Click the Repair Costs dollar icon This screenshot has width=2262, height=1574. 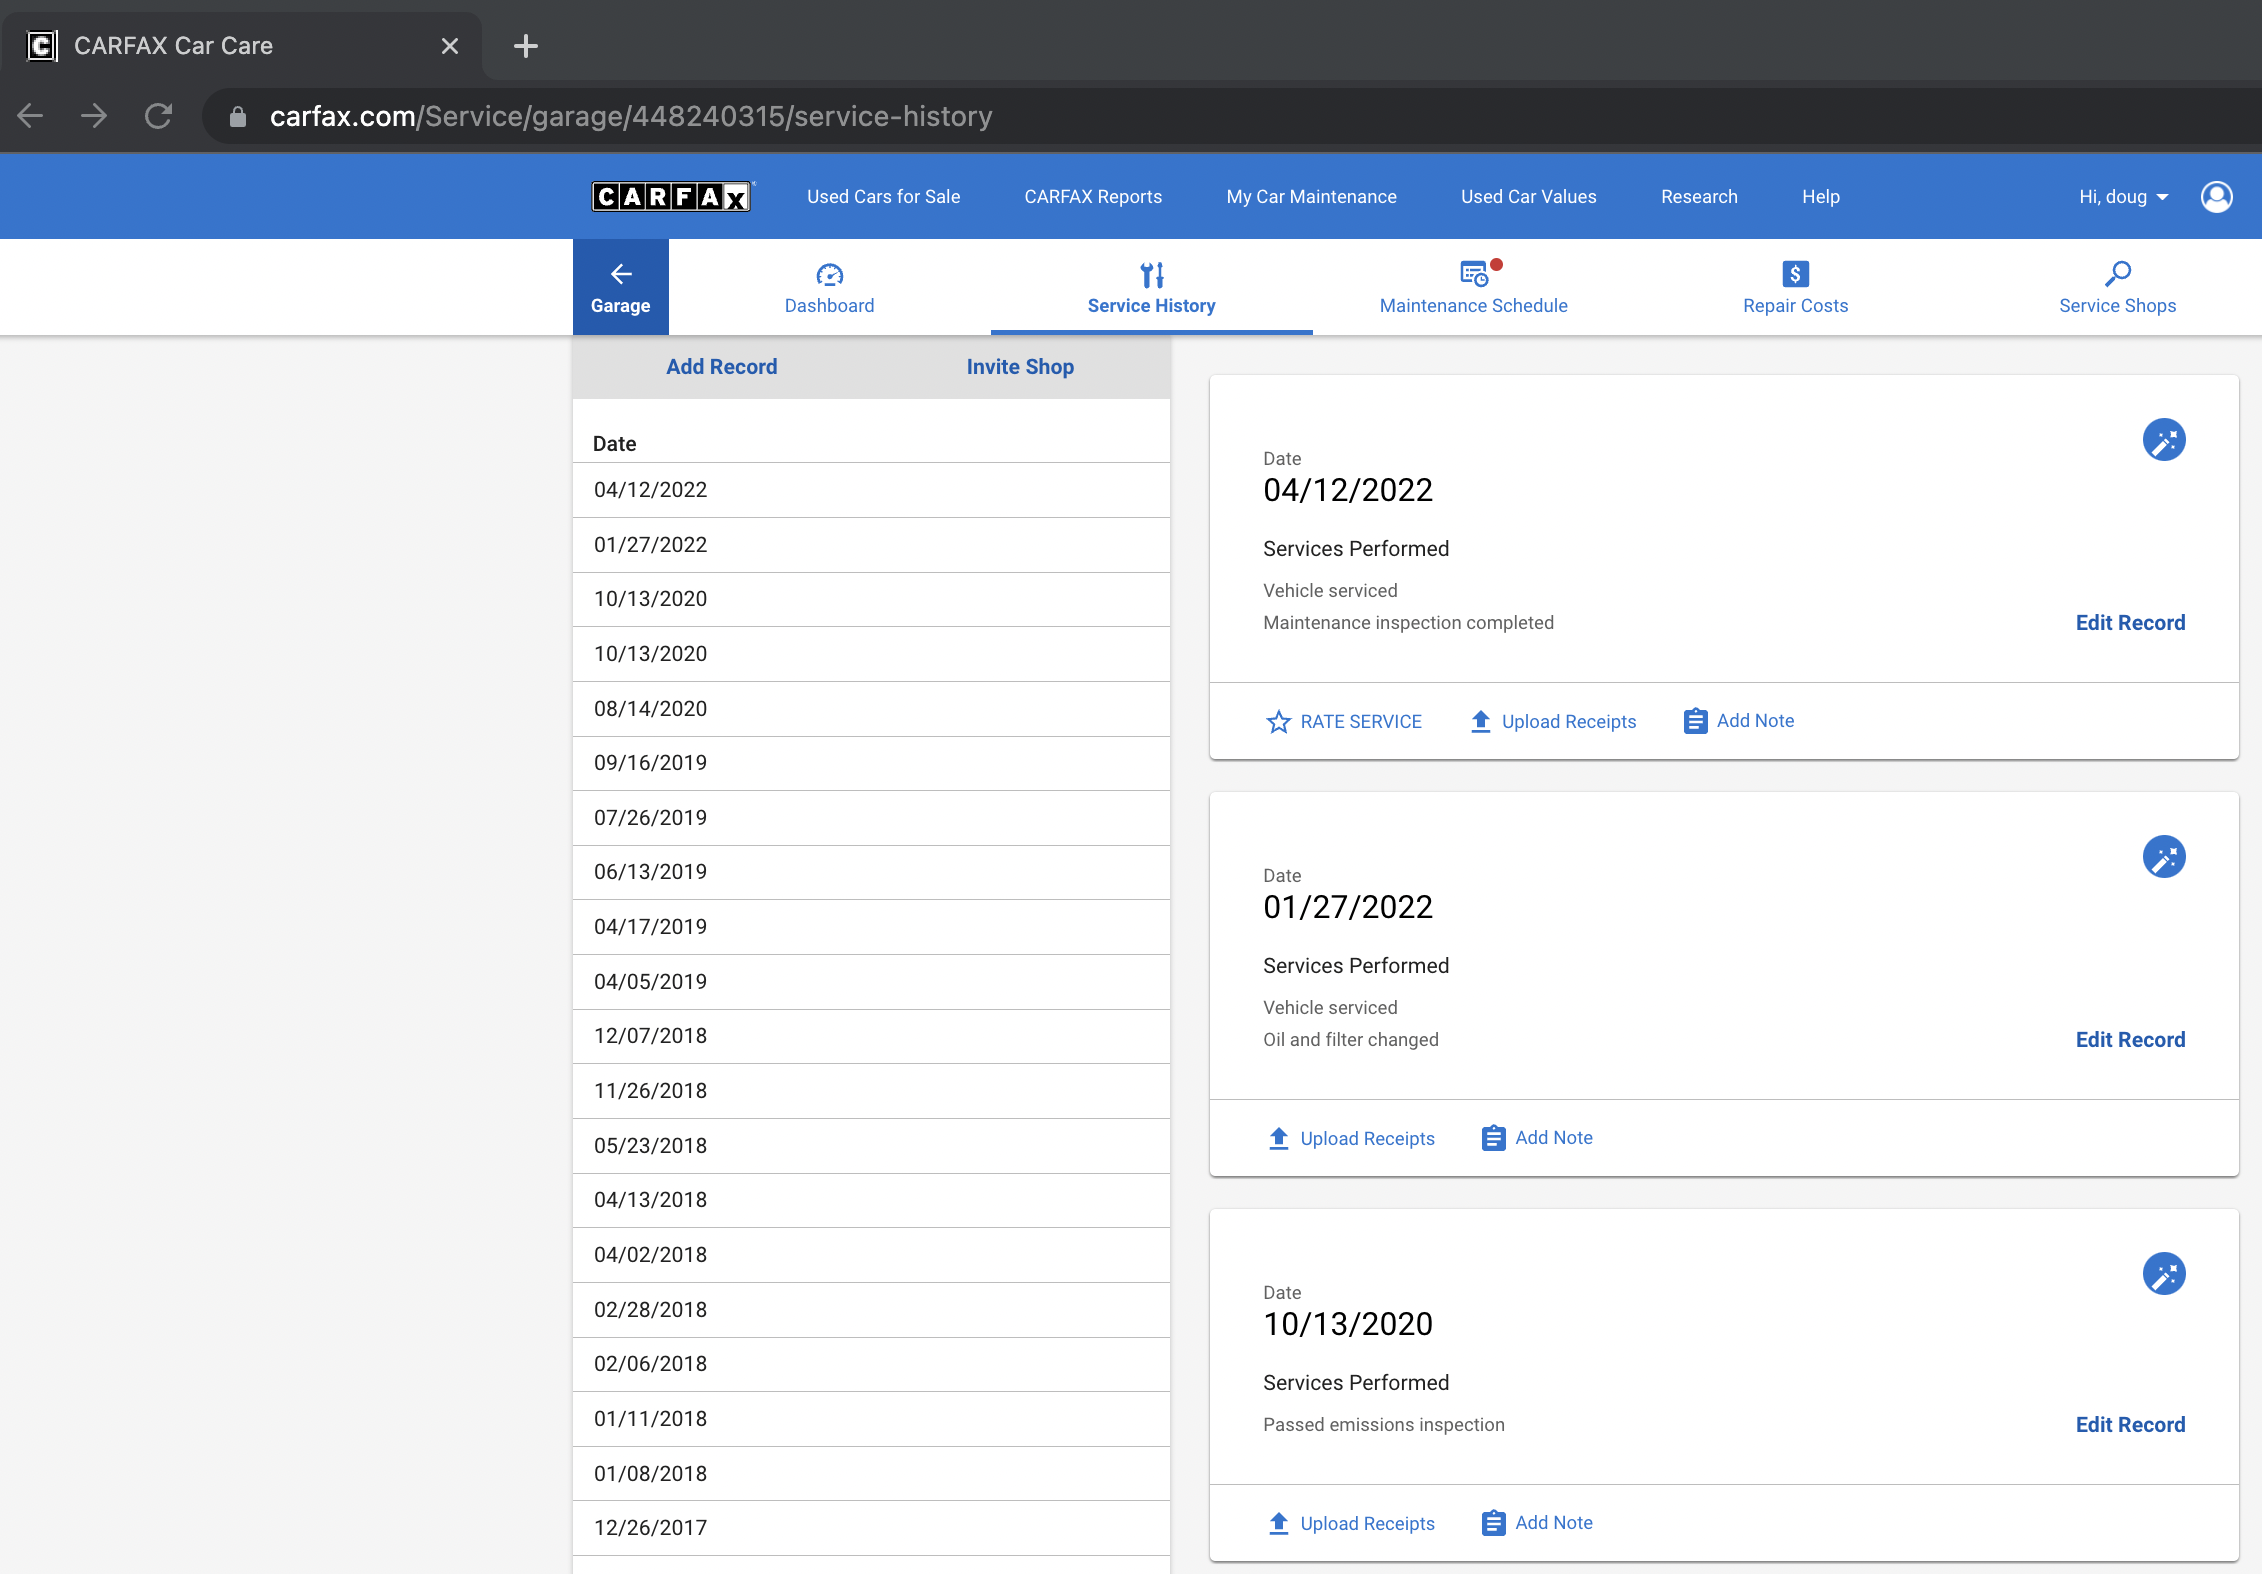point(1796,273)
